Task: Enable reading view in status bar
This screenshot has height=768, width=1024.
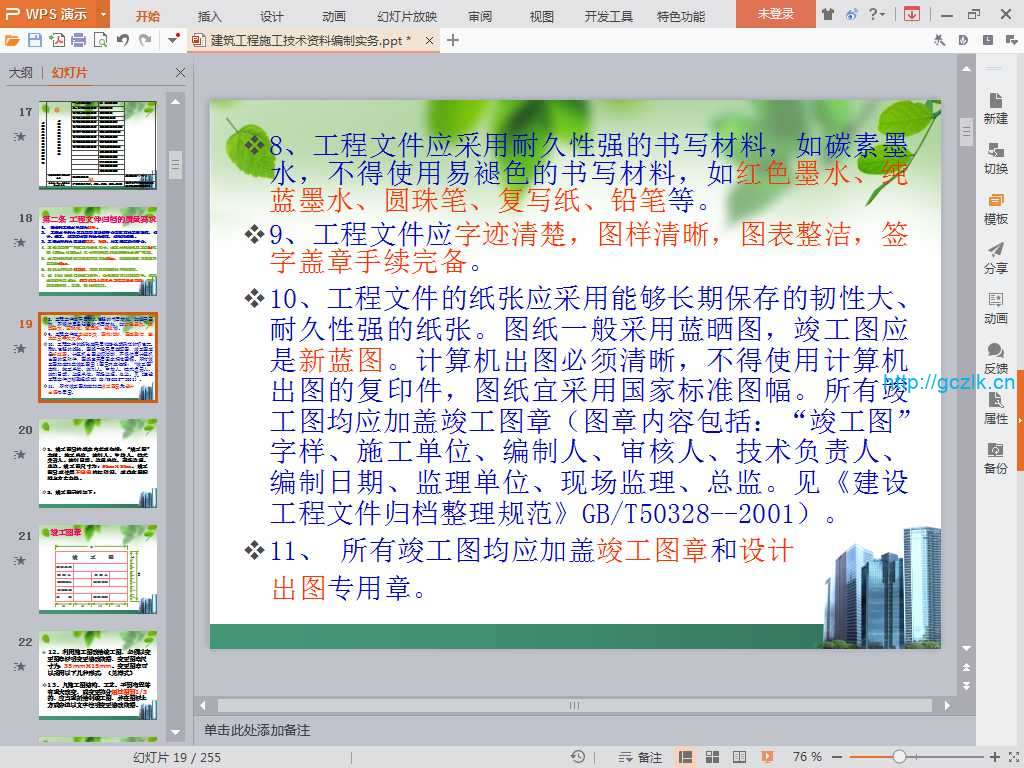Action: 737,757
